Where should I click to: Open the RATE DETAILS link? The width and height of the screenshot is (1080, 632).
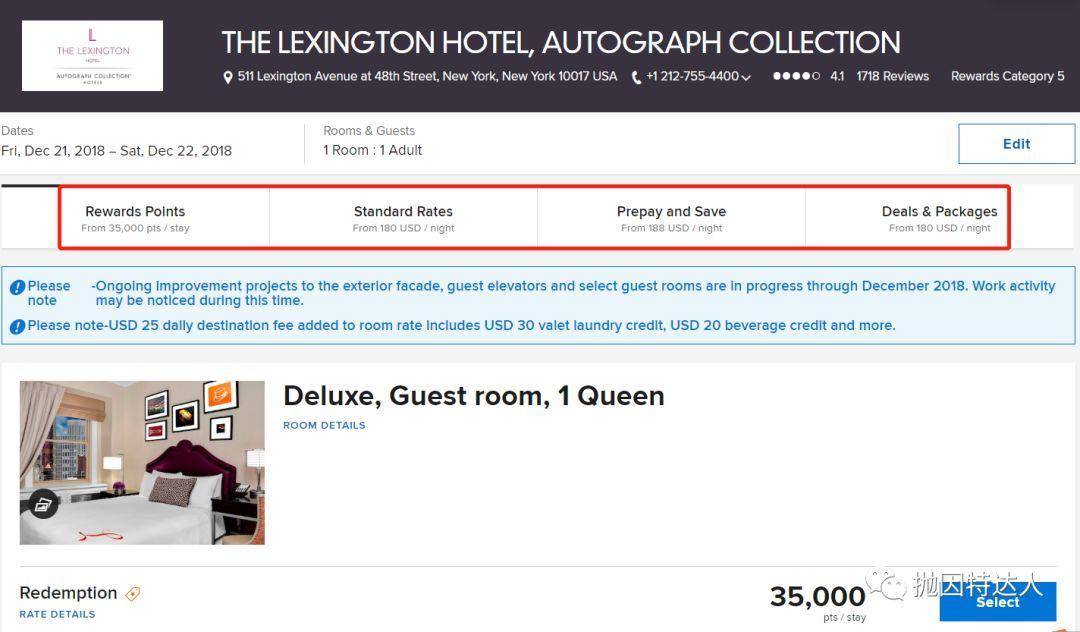coord(57,614)
